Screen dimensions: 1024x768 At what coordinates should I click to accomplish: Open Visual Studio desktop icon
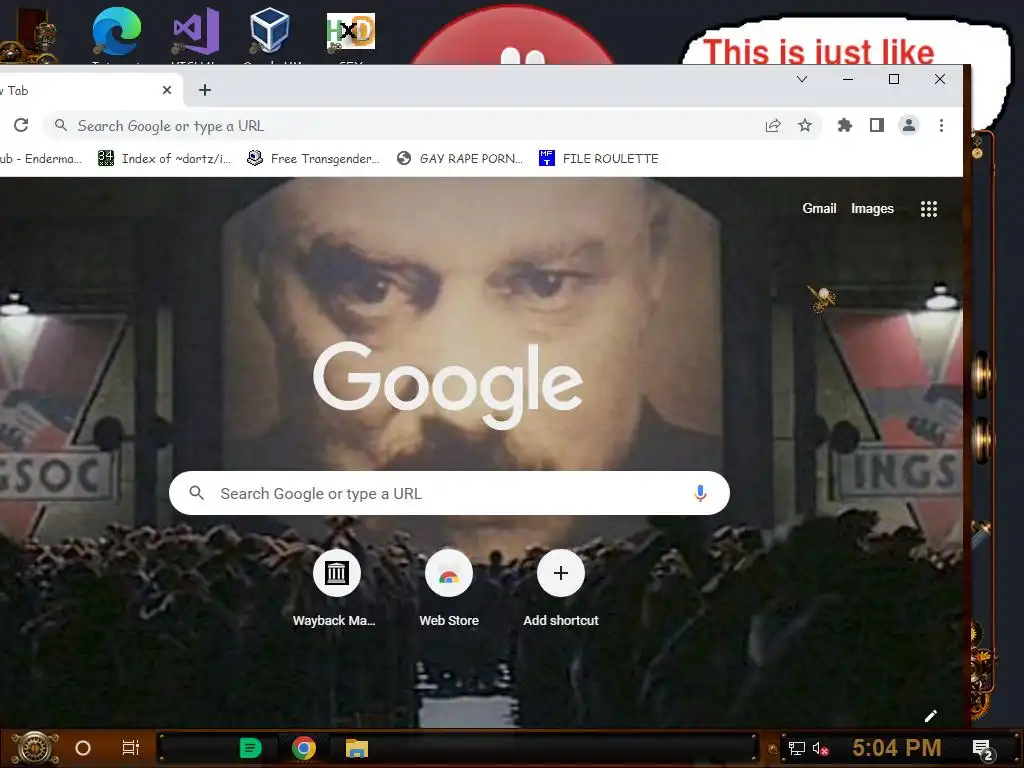pyautogui.click(x=195, y=31)
